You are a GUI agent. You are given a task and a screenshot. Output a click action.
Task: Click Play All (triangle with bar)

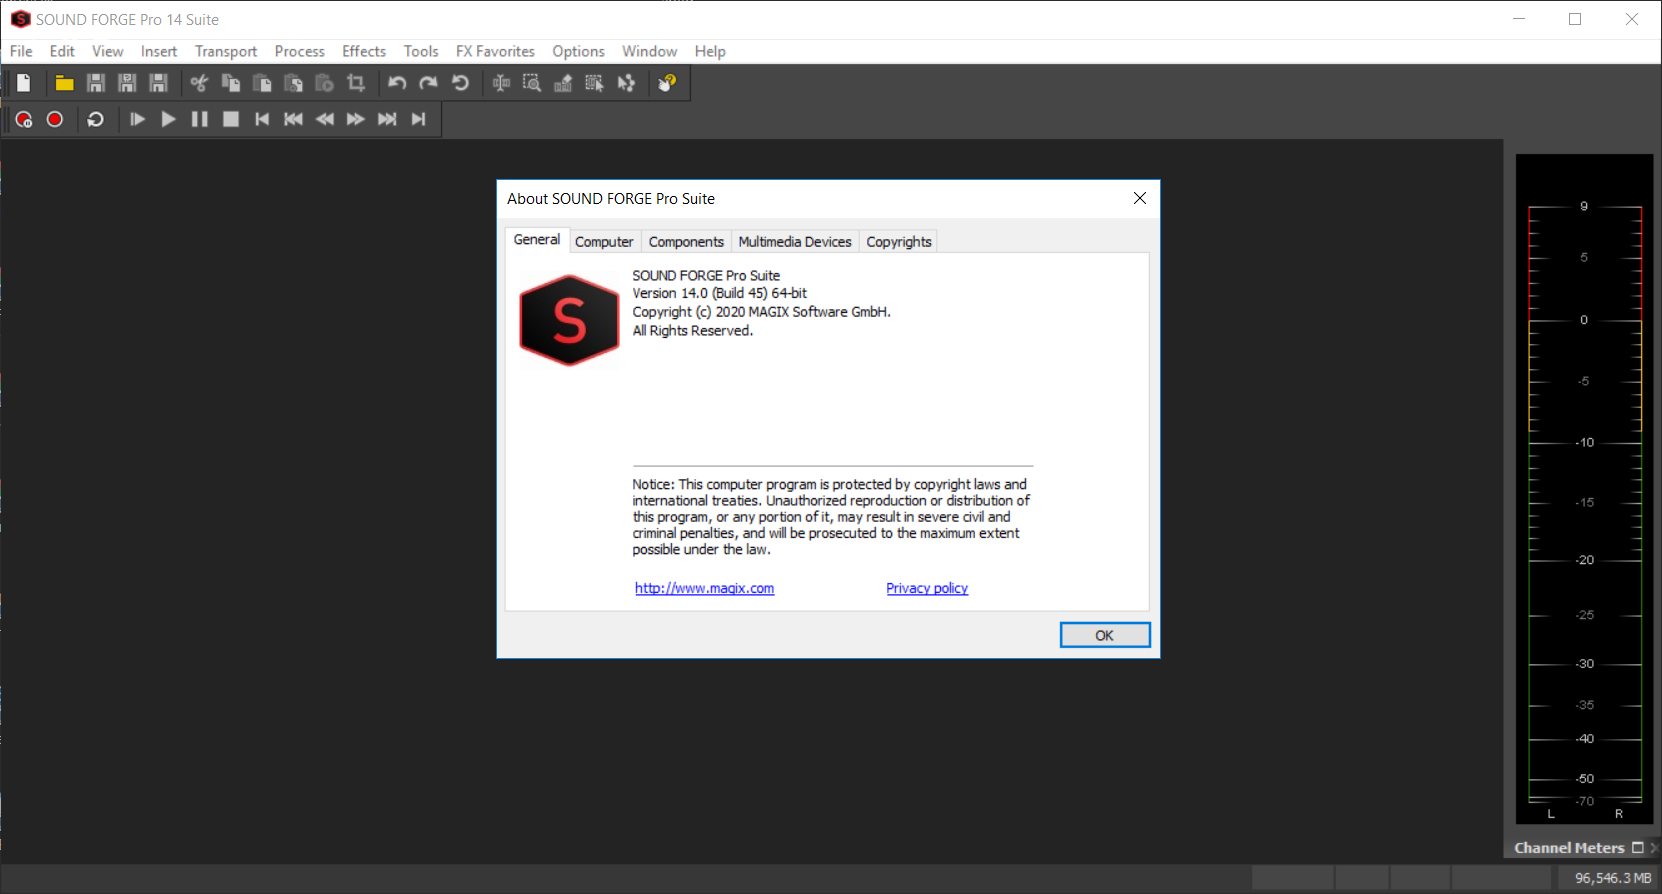137,119
